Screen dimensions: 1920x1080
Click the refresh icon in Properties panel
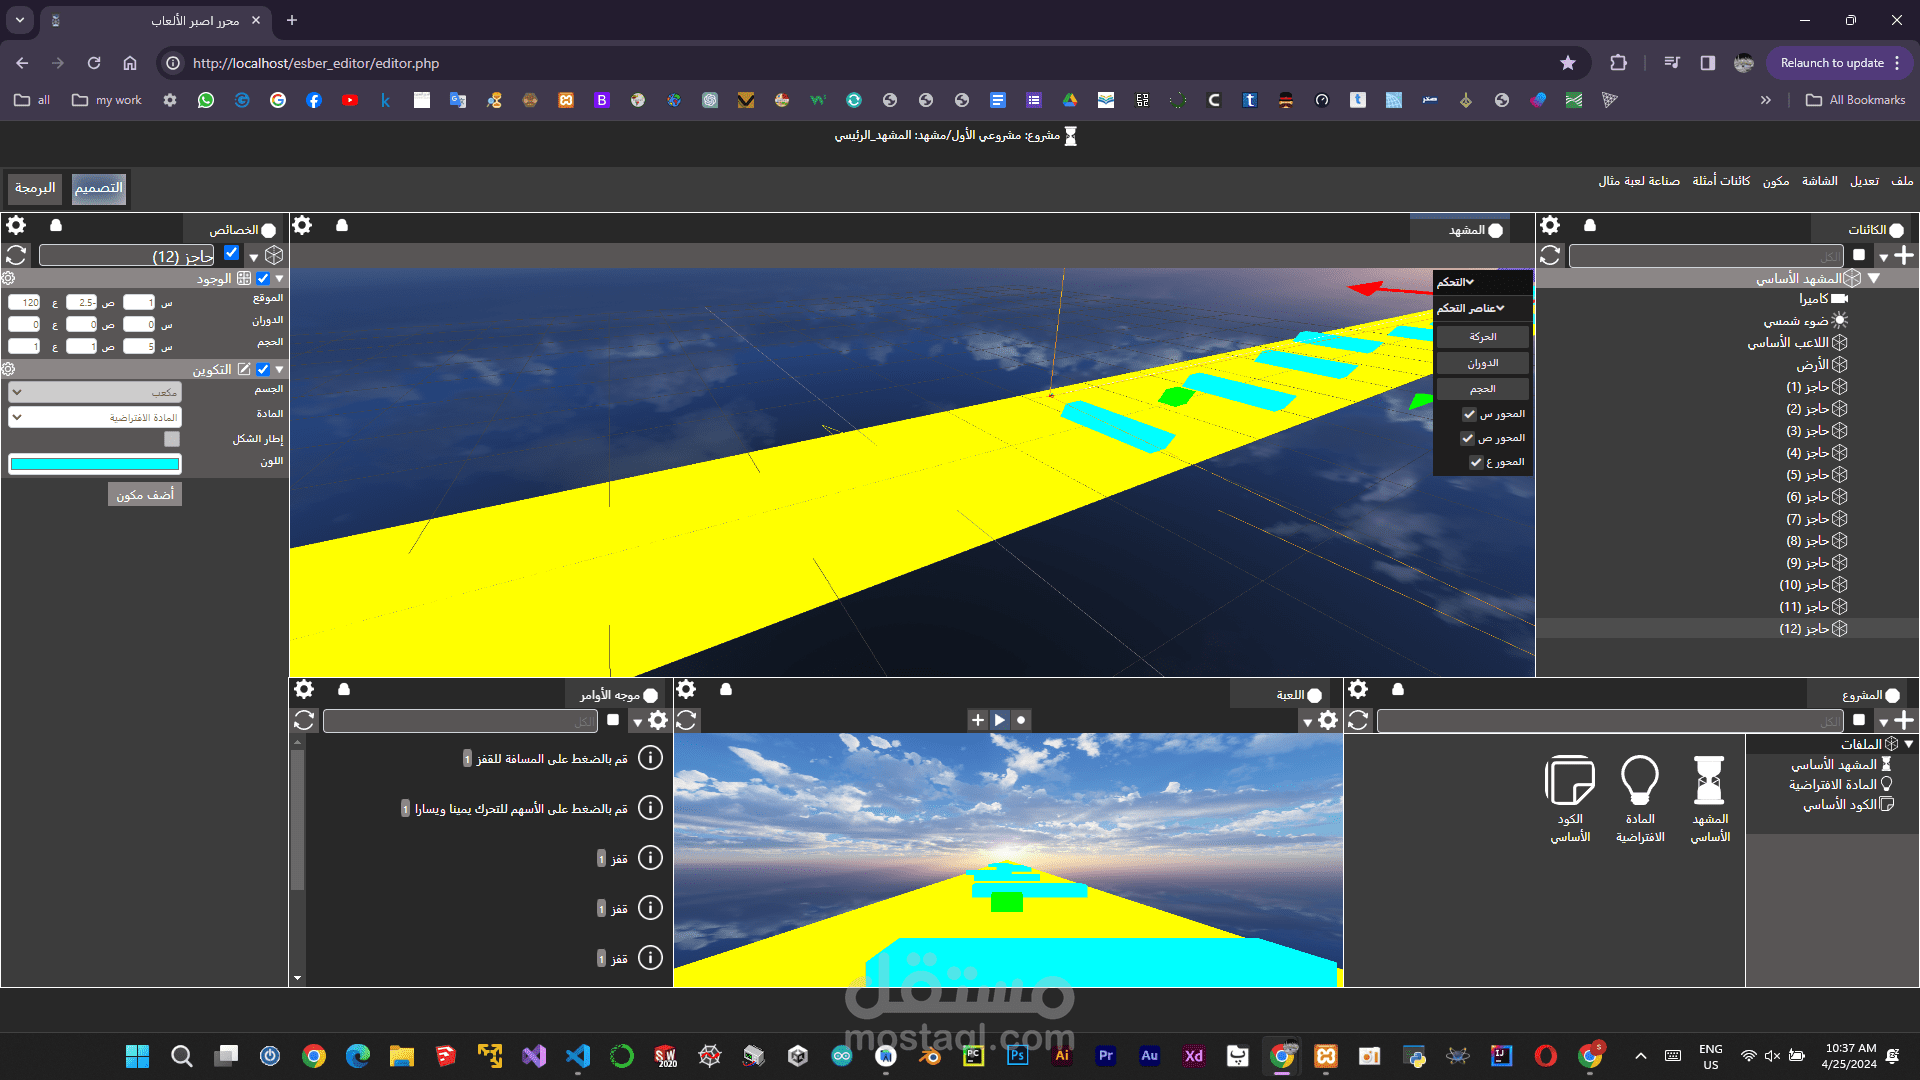[x=16, y=256]
